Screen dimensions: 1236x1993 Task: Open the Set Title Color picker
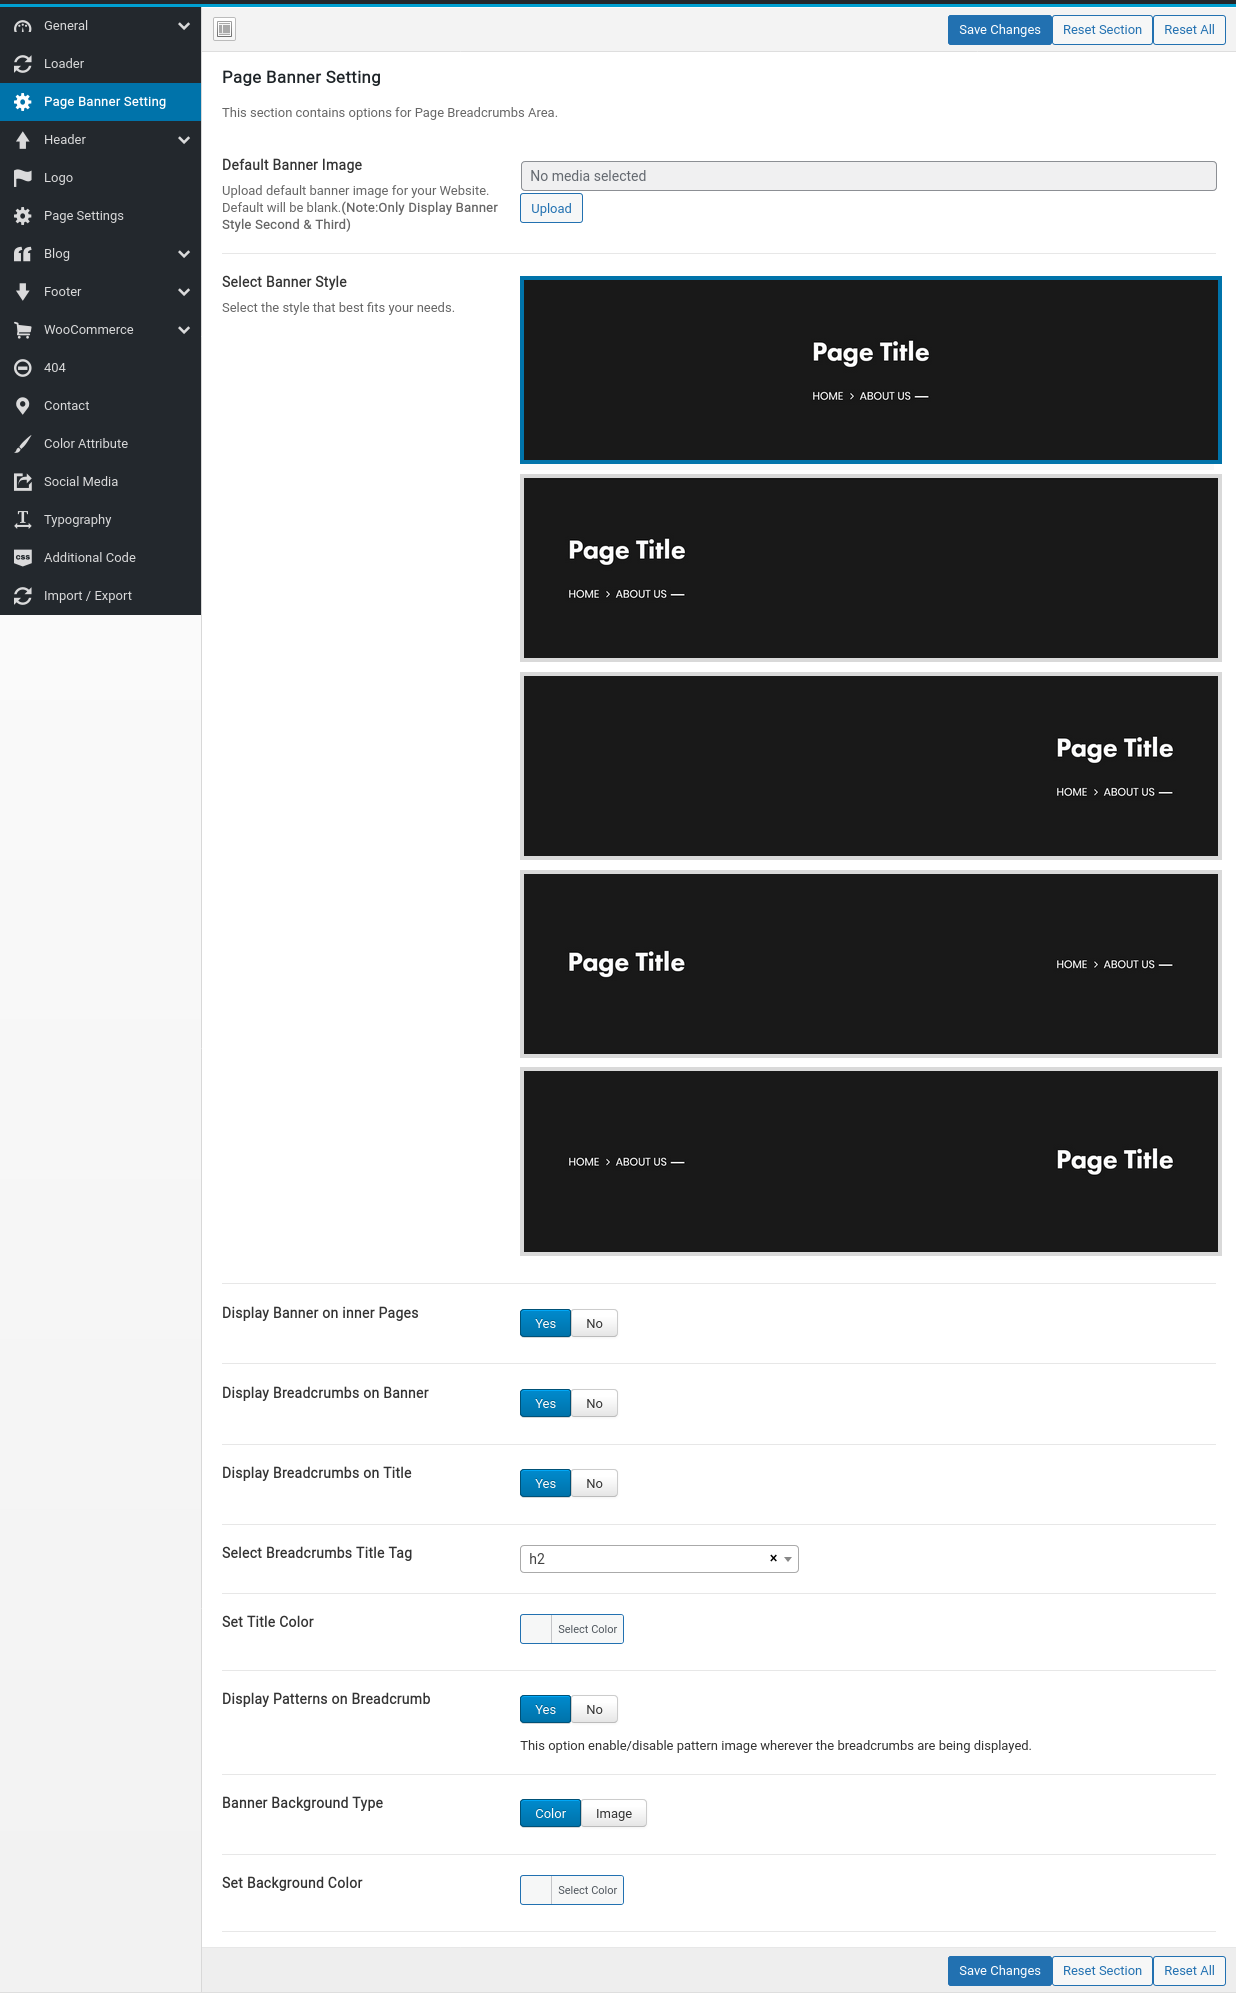coord(572,1629)
